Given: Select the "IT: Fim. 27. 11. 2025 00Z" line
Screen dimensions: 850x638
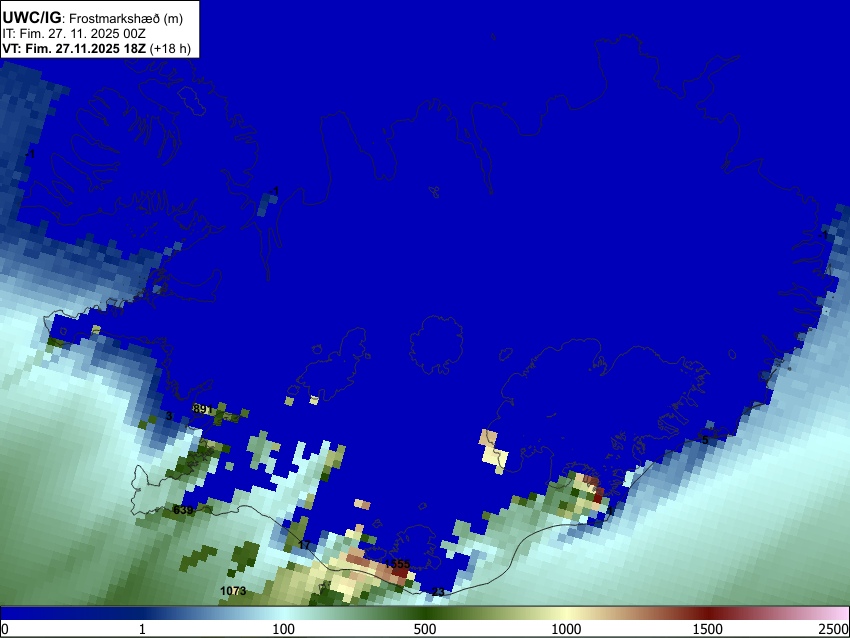Looking at the screenshot, I should 74,34.
